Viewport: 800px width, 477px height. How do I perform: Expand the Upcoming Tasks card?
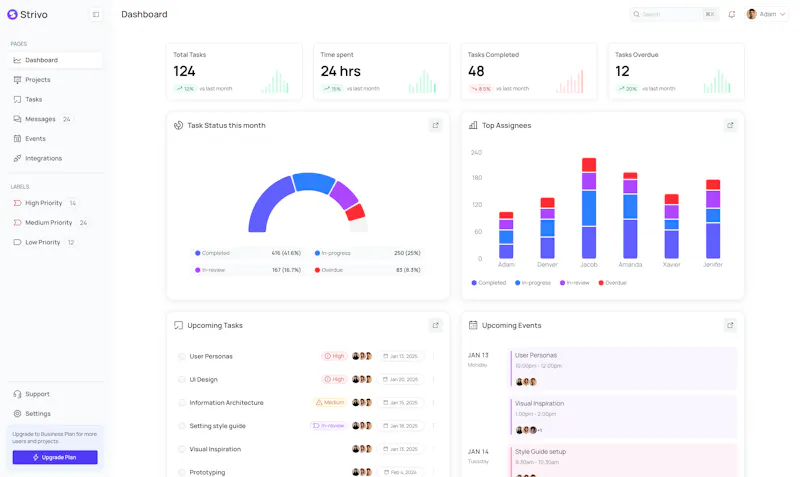coord(436,325)
